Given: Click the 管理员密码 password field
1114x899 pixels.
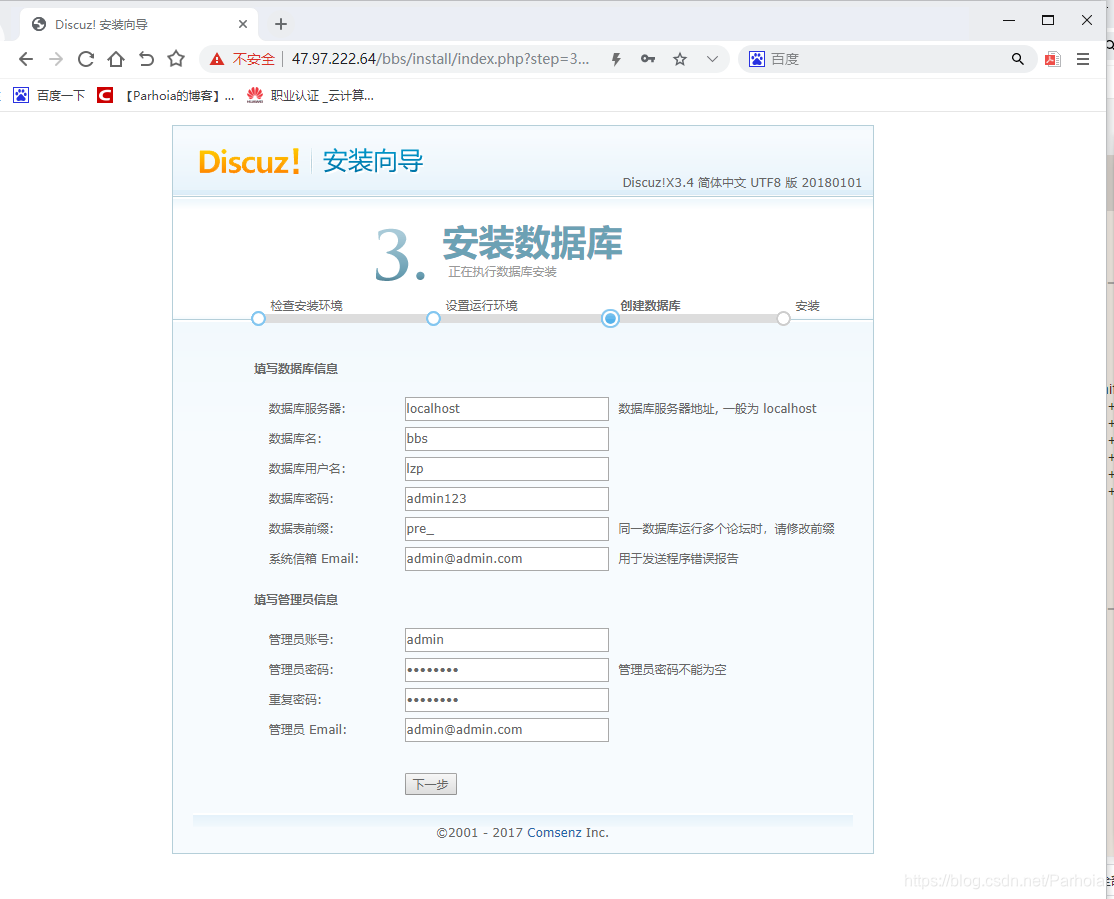Looking at the screenshot, I should 507,669.
